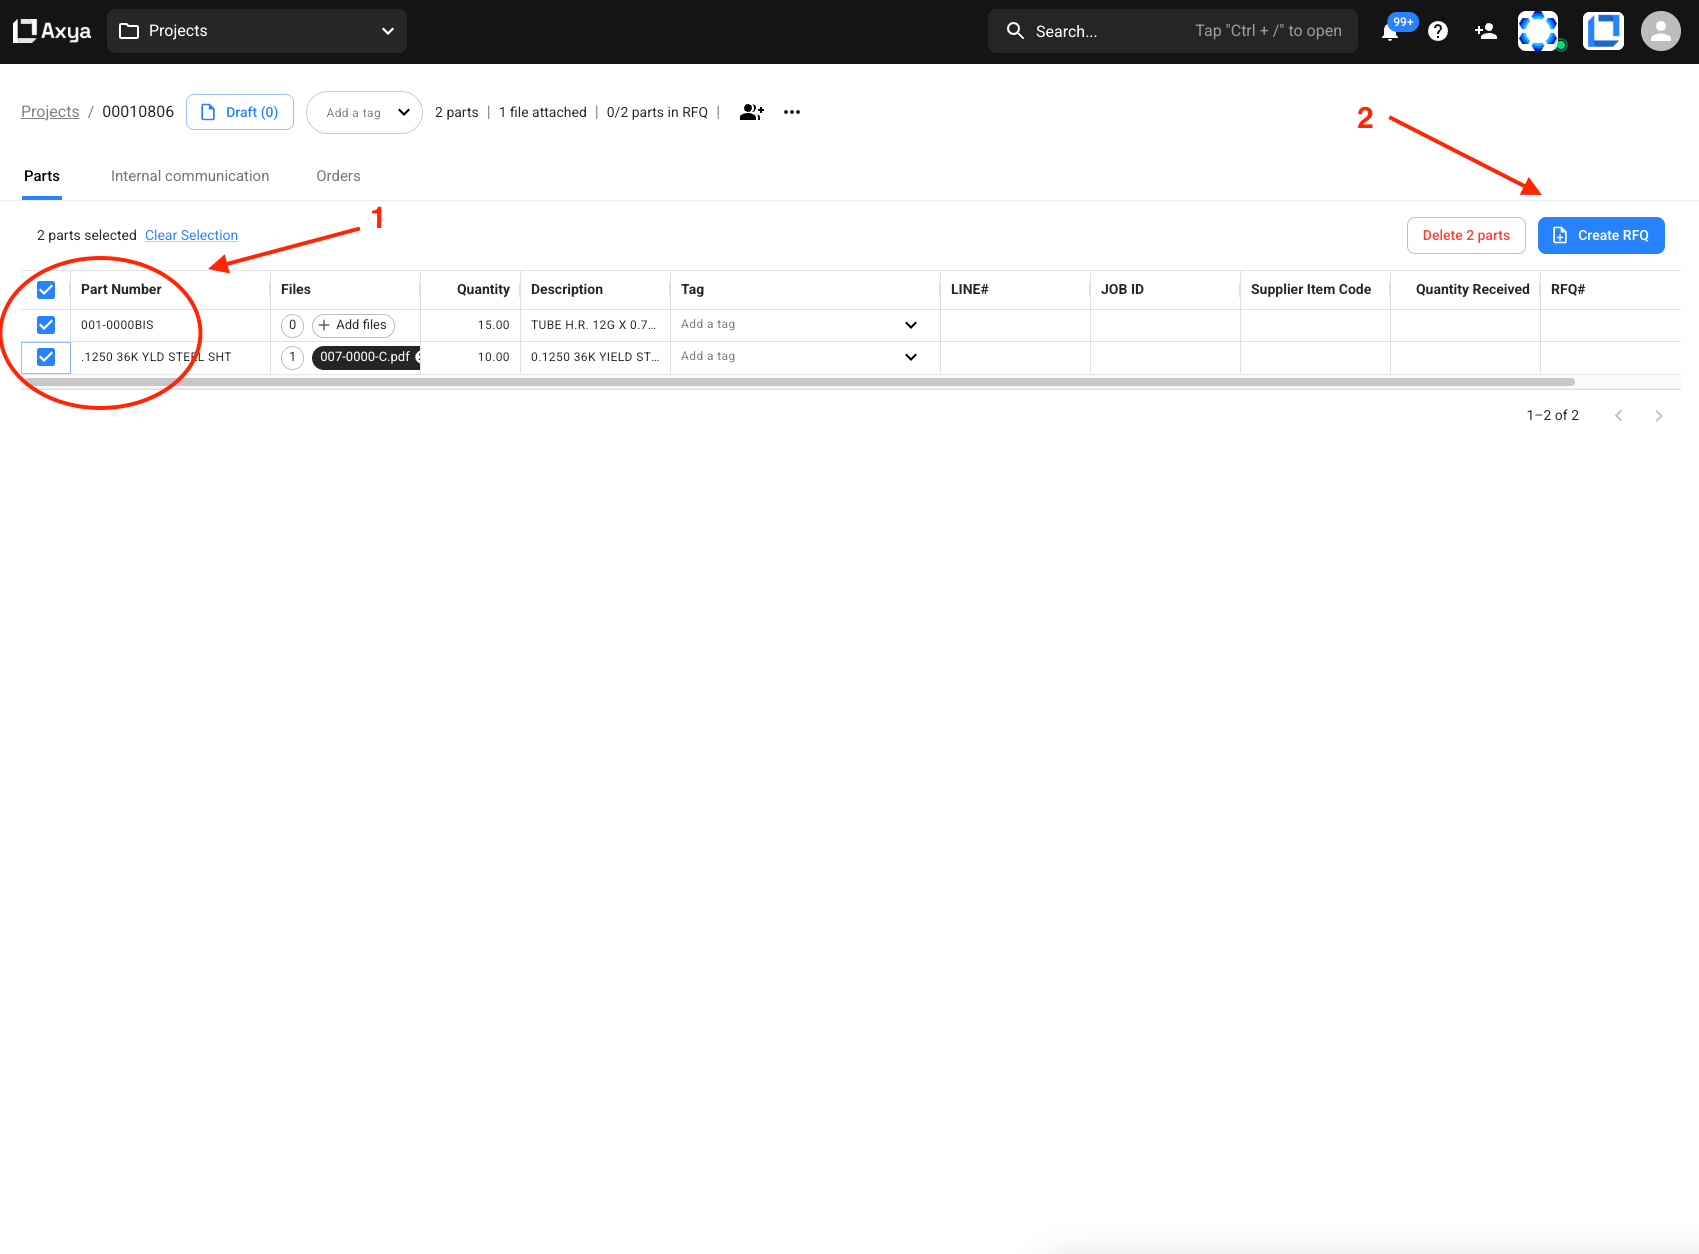Expand tag dropdown for the 001-0000BIS row
The image size is (1699, 1254).
[910, 325]
